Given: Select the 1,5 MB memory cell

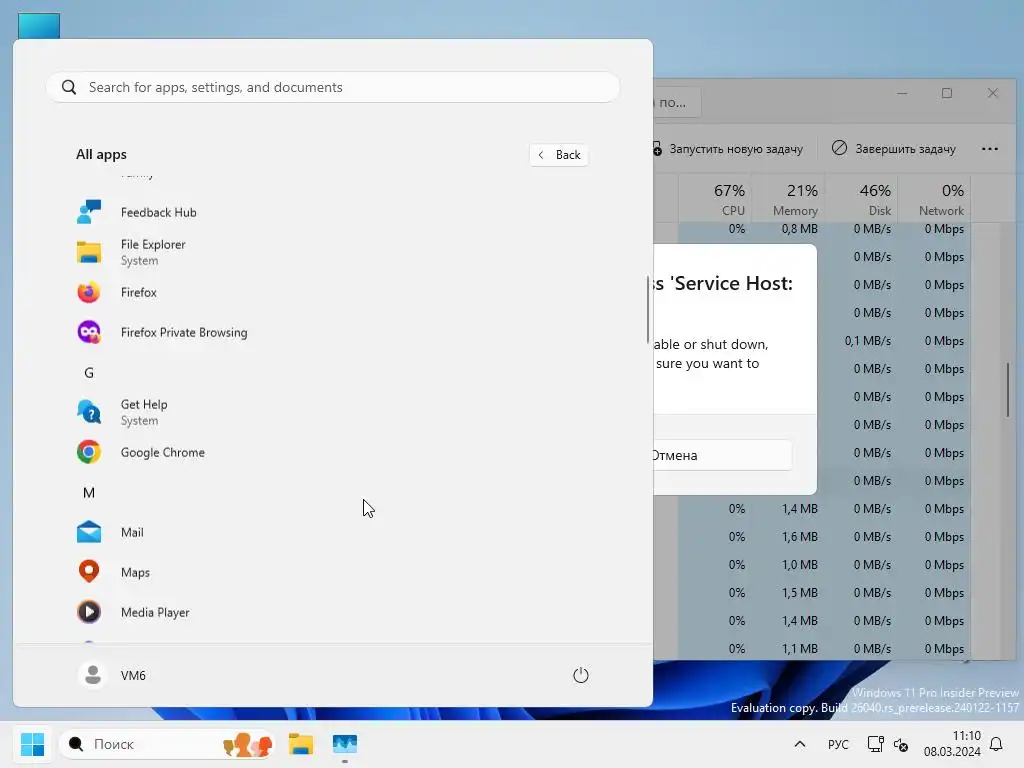Looking at the screenshot, I should click(x=800, y=593).
